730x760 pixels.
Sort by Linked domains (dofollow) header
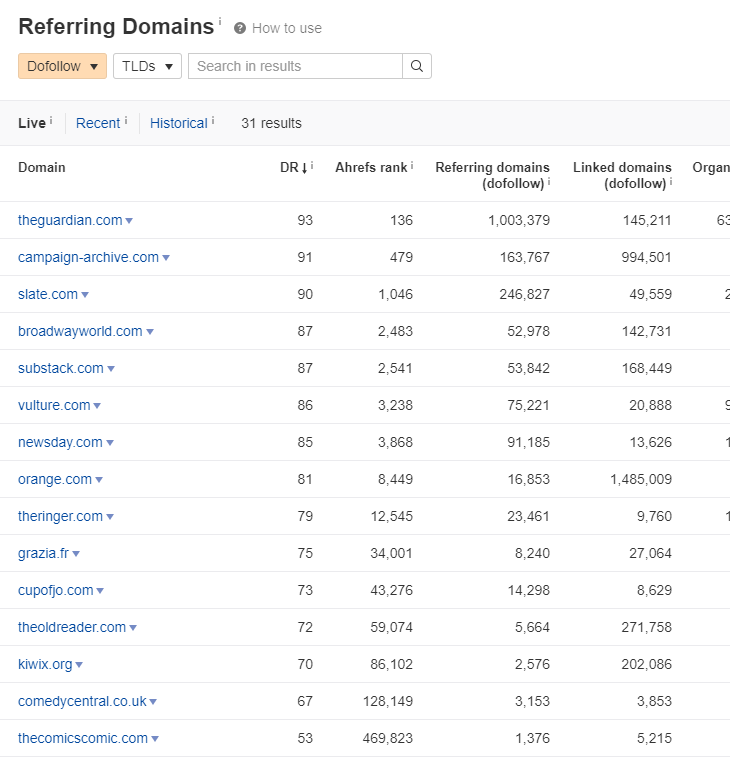click(x=622, y=175)
